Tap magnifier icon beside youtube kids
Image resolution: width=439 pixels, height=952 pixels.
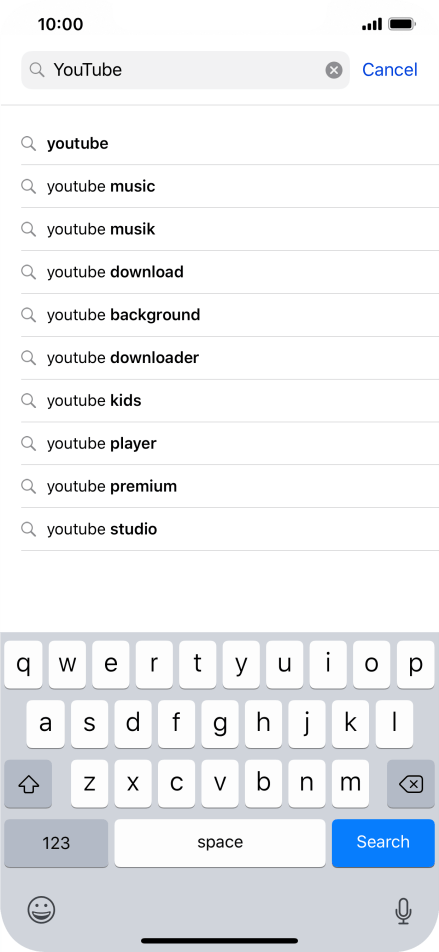tap(29, 400)
